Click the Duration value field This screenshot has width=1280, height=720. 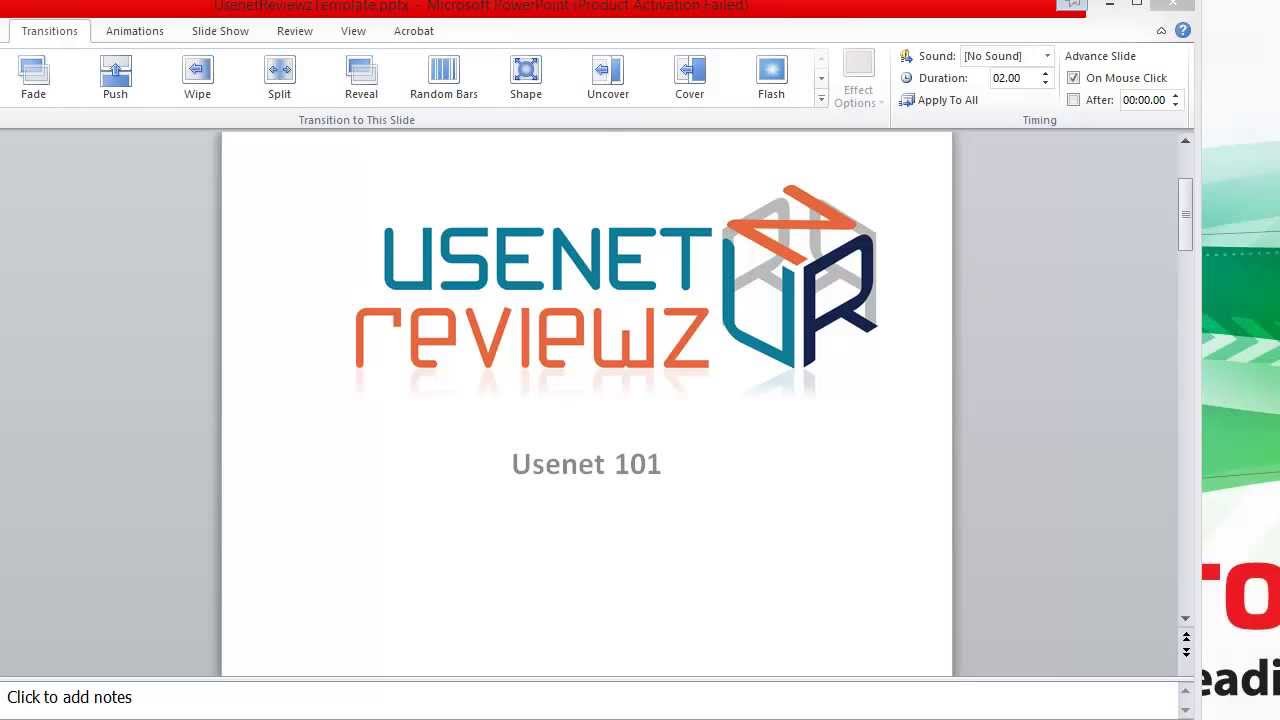tap(1013, 78)
